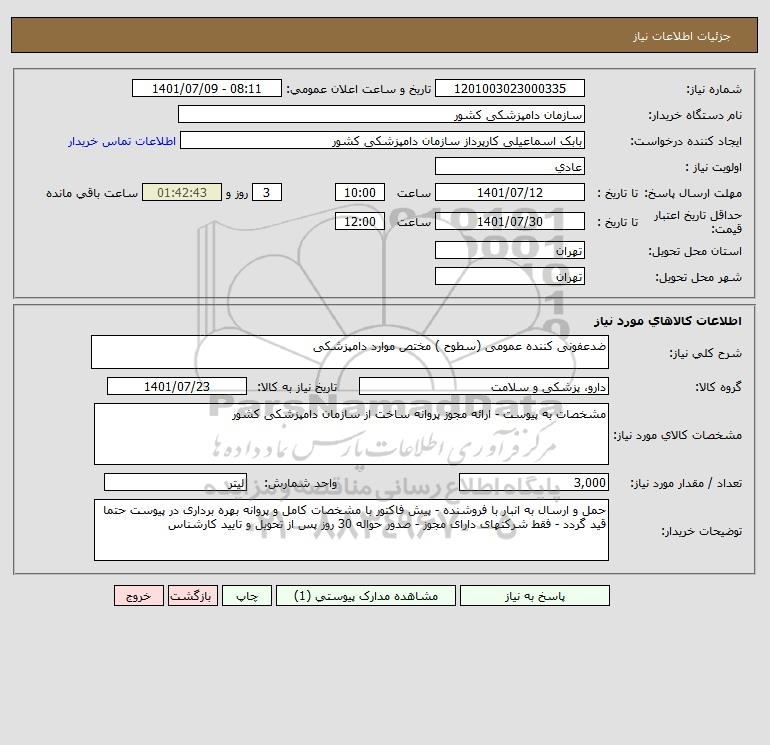Click delivery province field تهران
This screenshot has height=745, width=770.
pyautogui.click(x=510, y=250)
